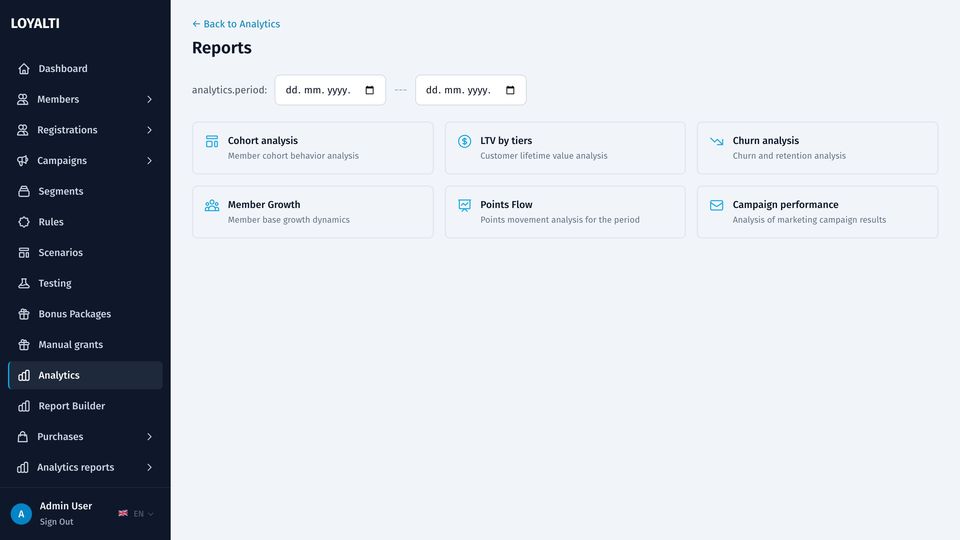
Task: Open the Cohort analysis report title
Action: tap(263, 141)
